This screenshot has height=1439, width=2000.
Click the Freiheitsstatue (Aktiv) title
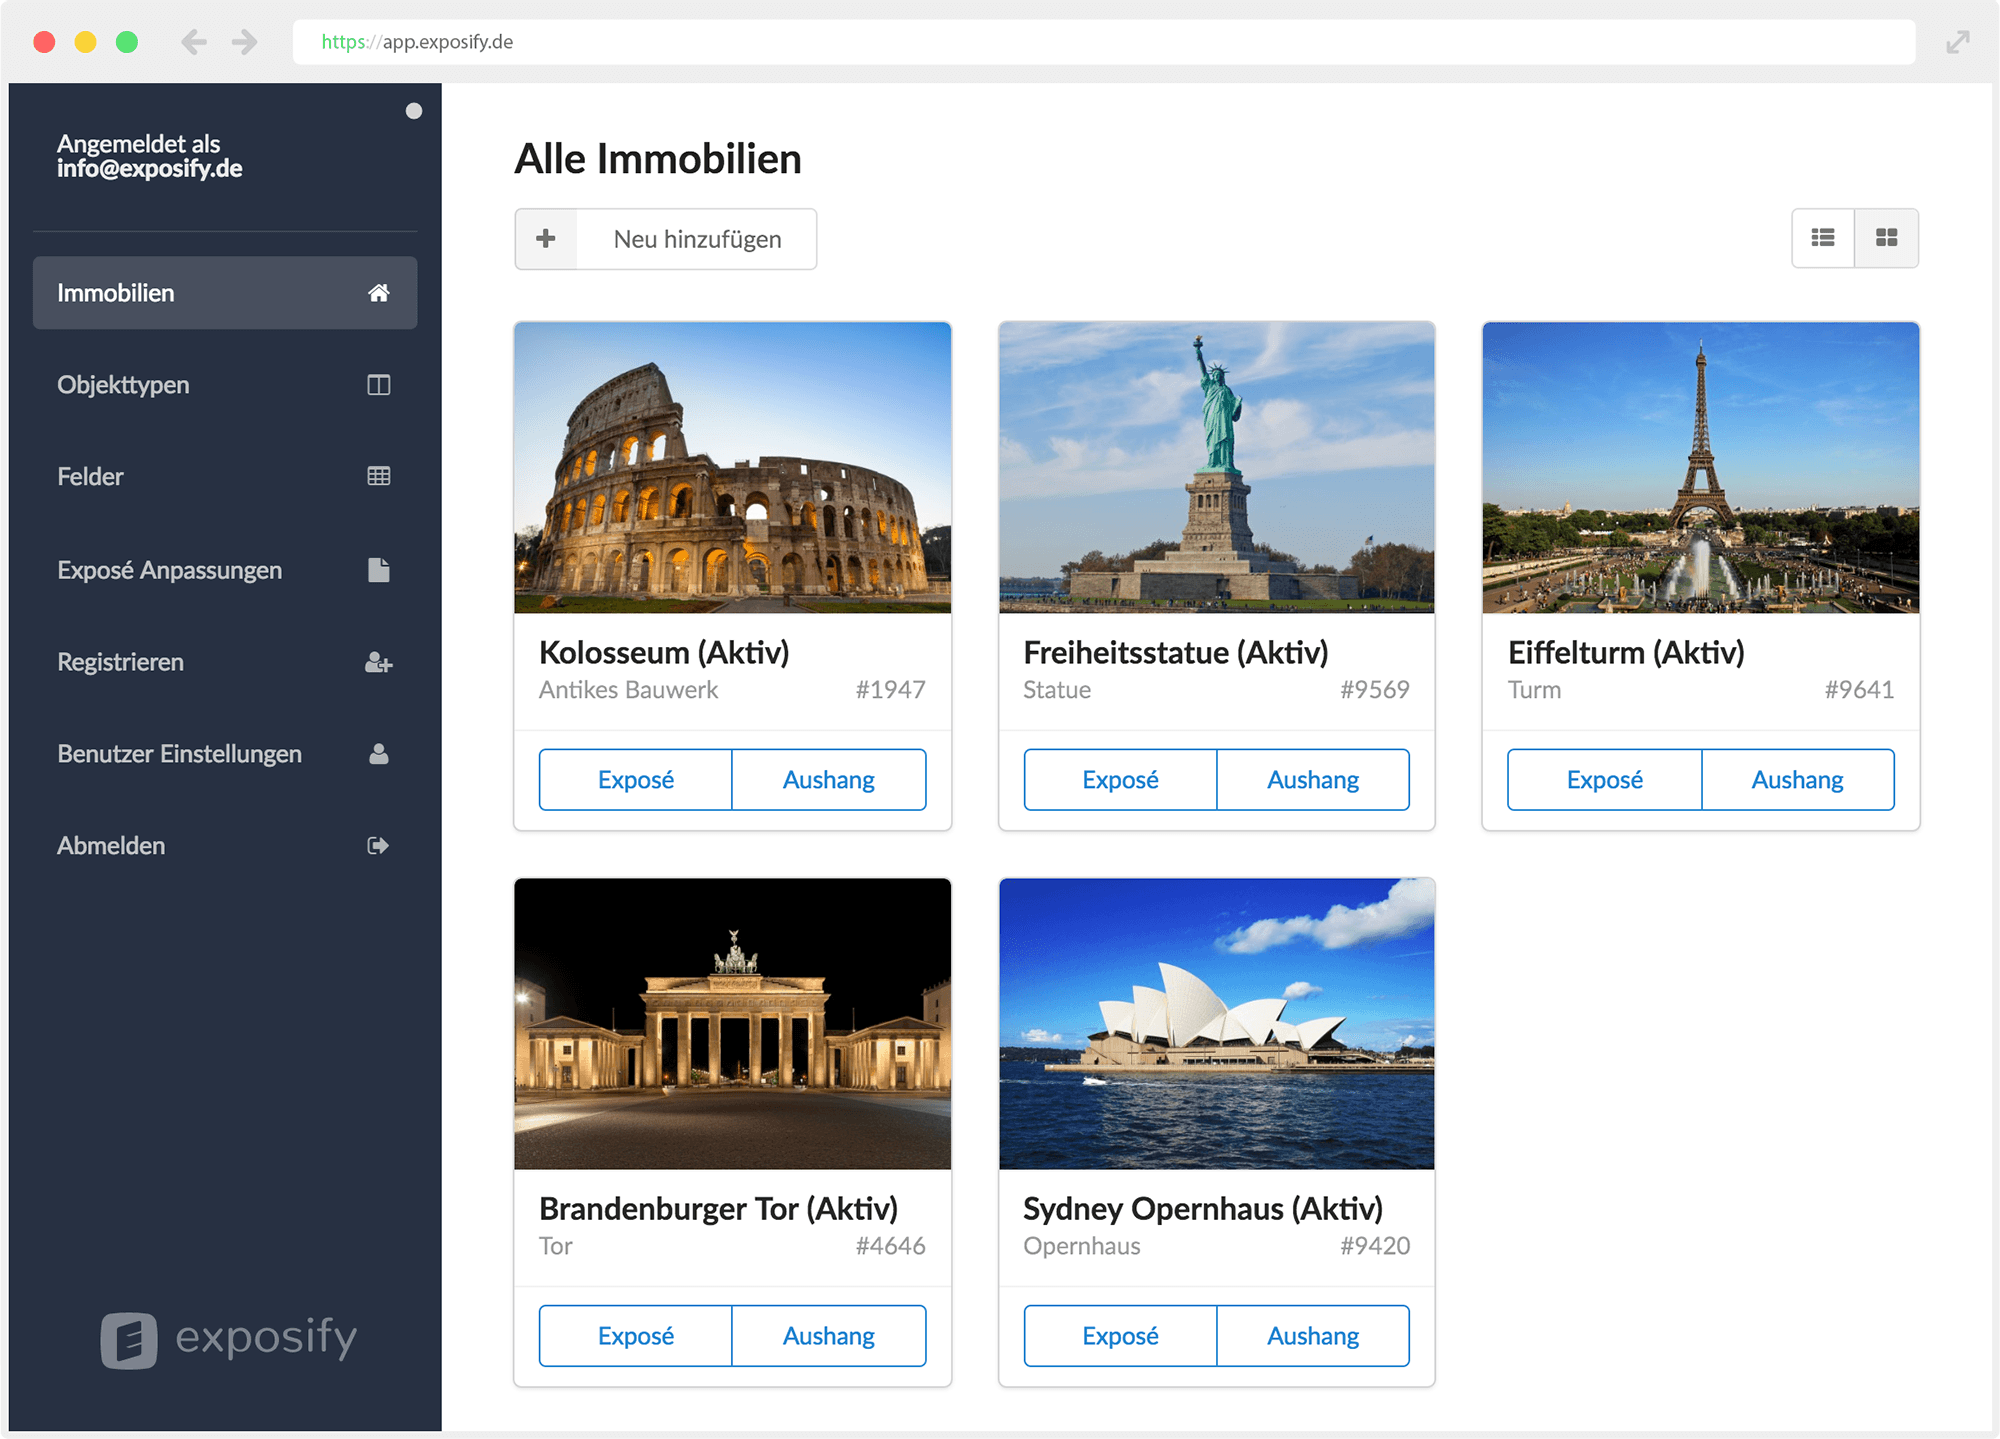point(1176,653)
